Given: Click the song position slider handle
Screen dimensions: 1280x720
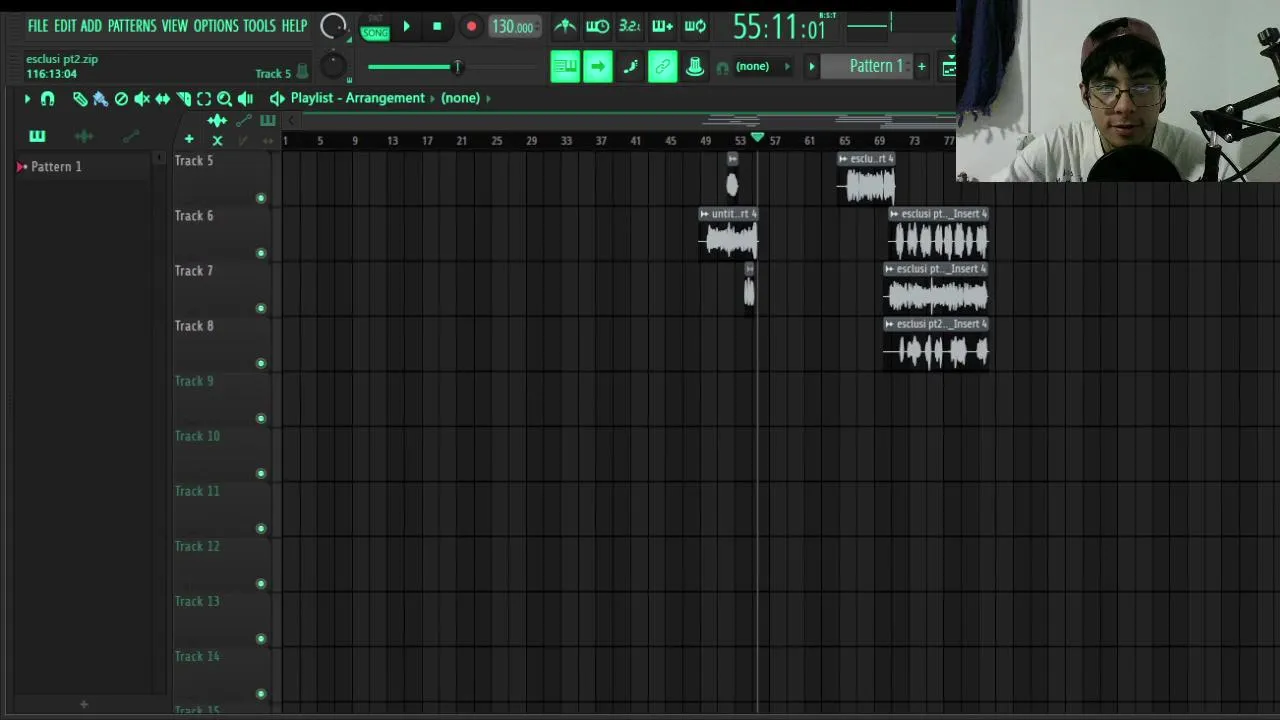Looking at the screenshot, I should pyautogui.click(x=457, y=67).
